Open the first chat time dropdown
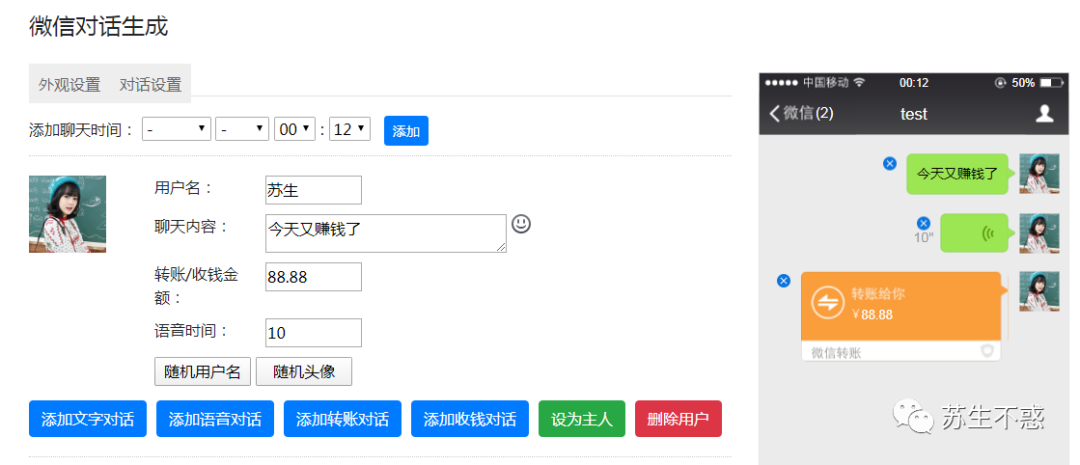 click(176, 129)
